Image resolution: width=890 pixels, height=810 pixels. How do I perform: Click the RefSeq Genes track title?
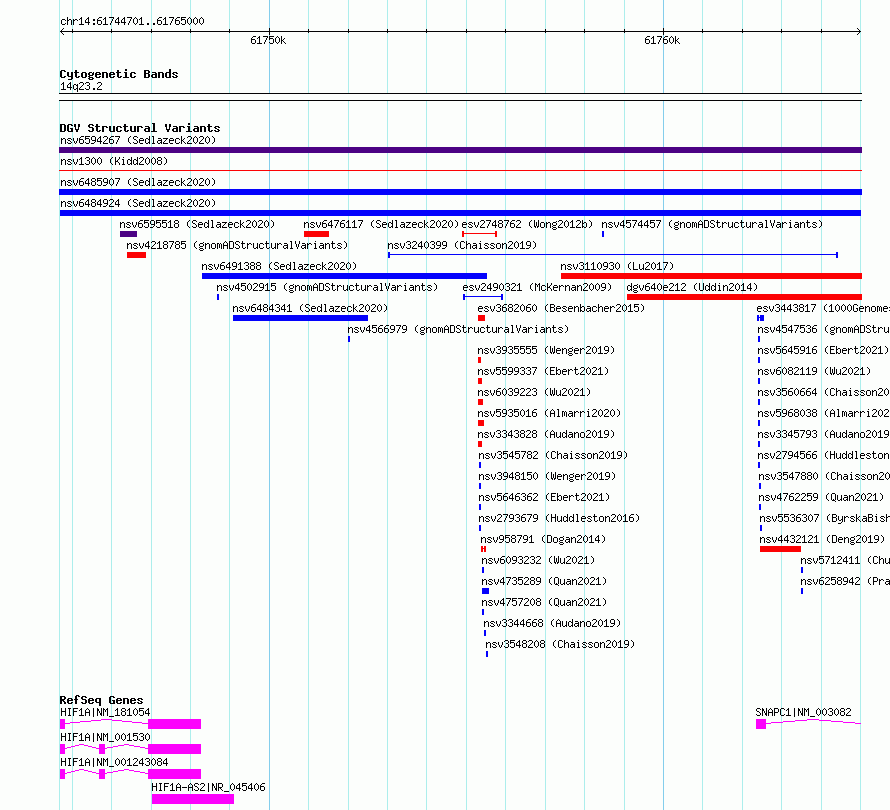[x=101, y=700]
